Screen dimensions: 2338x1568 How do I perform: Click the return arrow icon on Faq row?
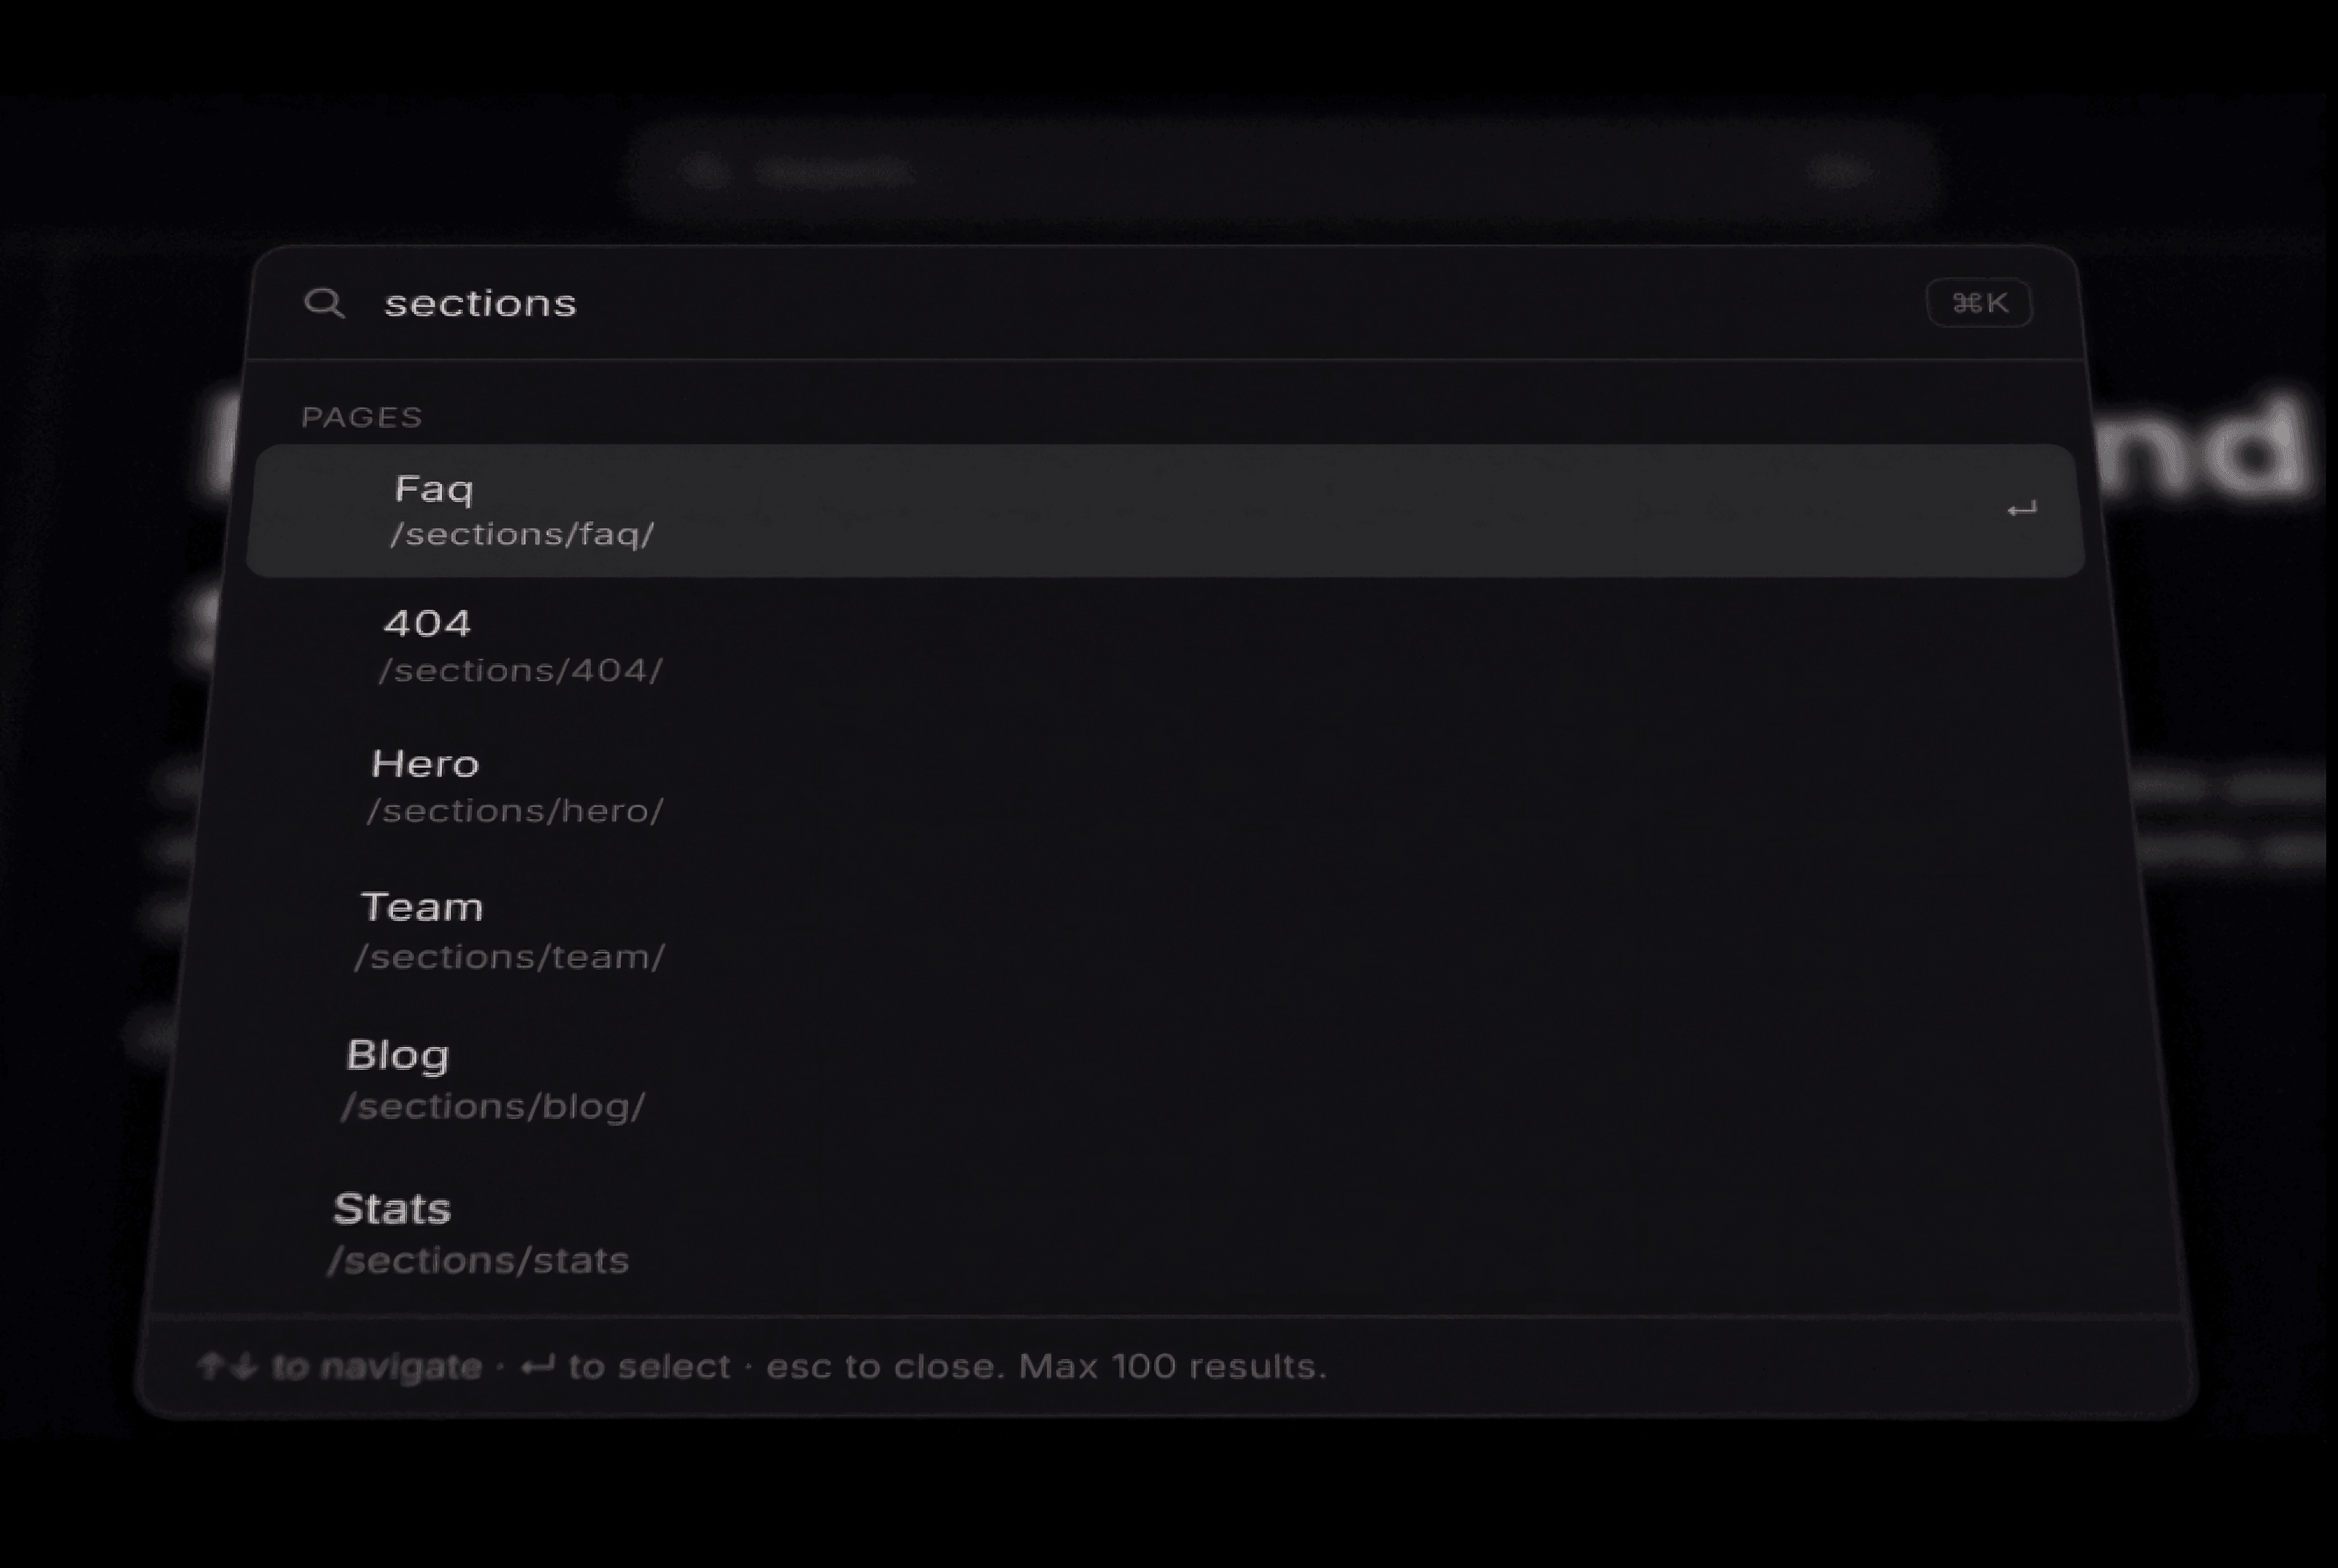(x=2021, y=511)
